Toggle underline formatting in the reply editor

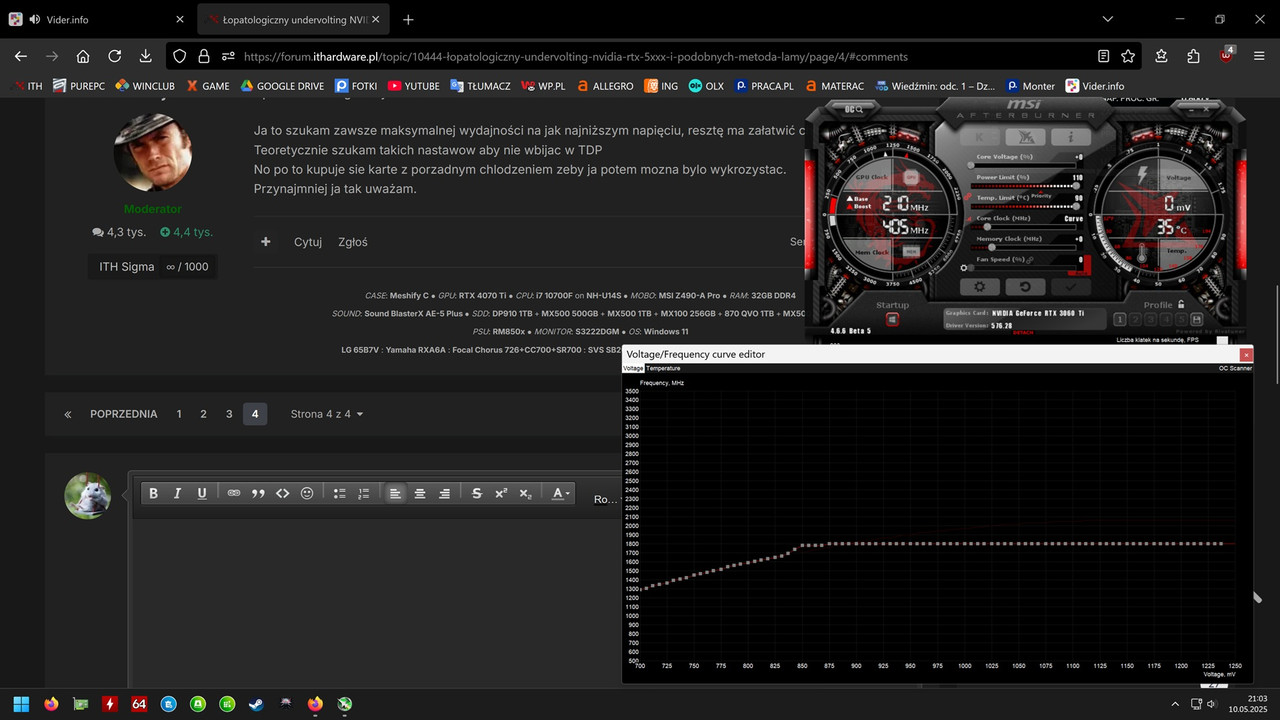(202, 493)
